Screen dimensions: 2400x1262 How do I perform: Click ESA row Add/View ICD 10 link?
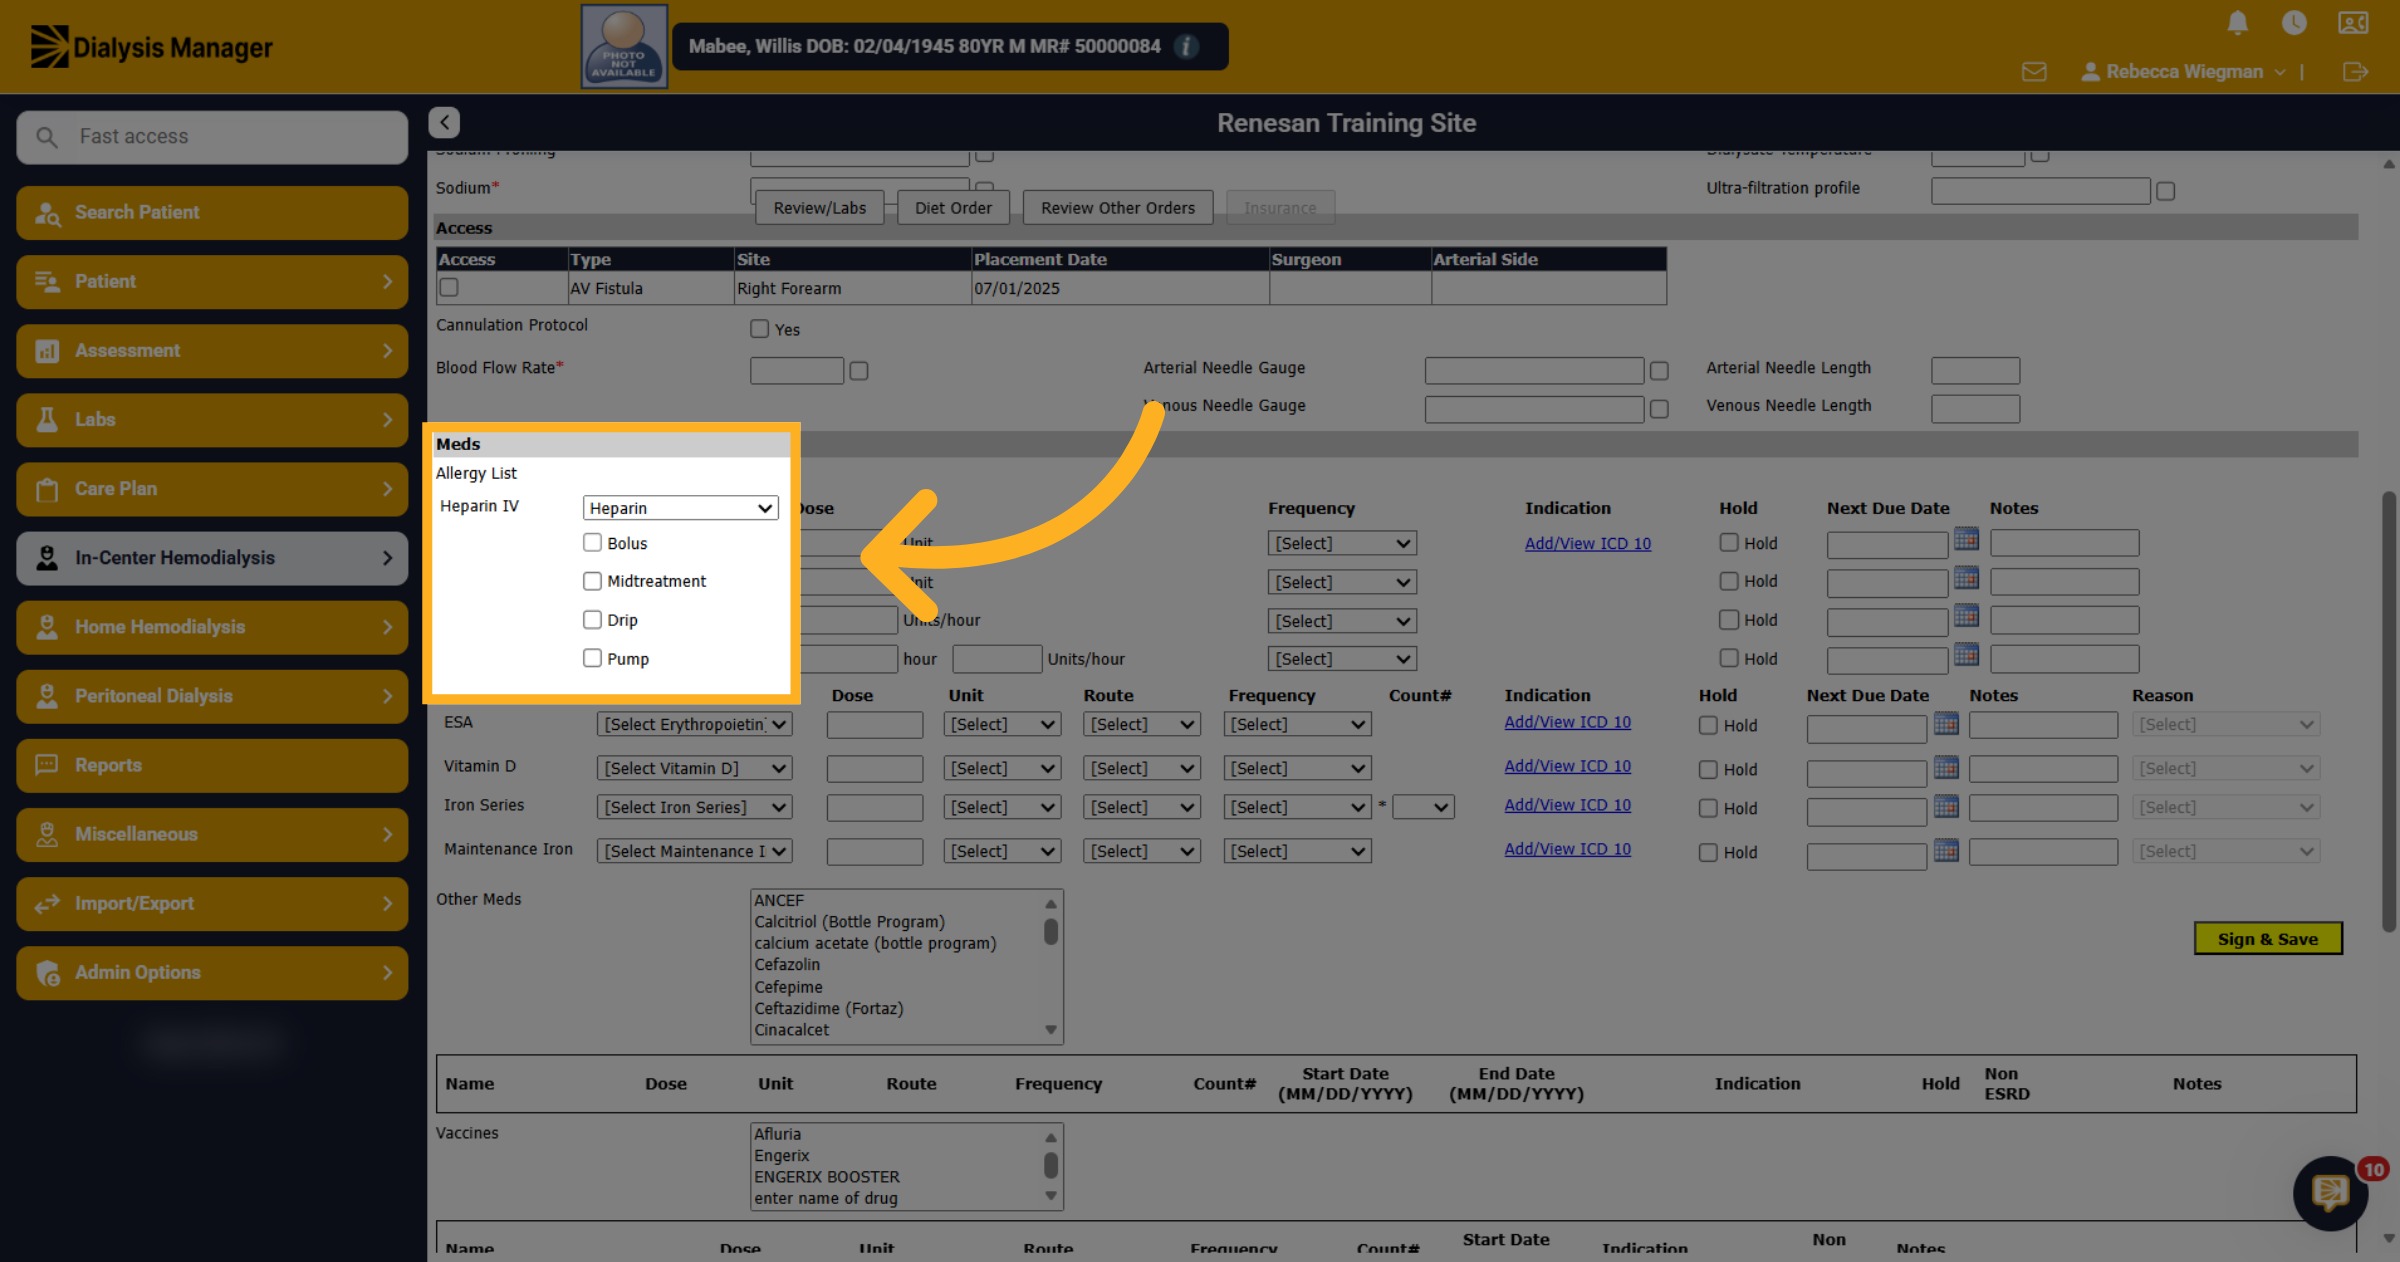pos(1567,722)
